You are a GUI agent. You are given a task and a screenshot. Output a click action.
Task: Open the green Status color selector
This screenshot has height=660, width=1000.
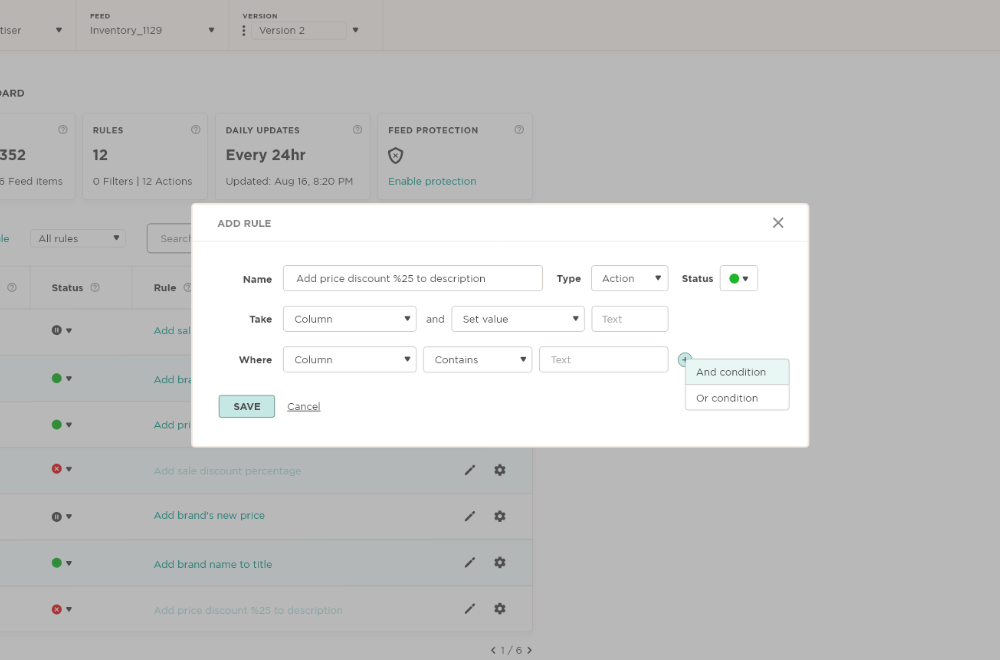click(738, 279)
